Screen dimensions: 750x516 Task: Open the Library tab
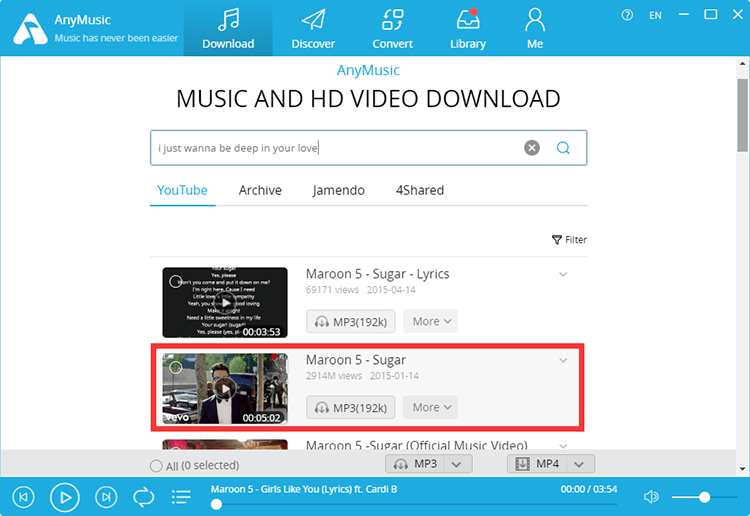point(468,29)
